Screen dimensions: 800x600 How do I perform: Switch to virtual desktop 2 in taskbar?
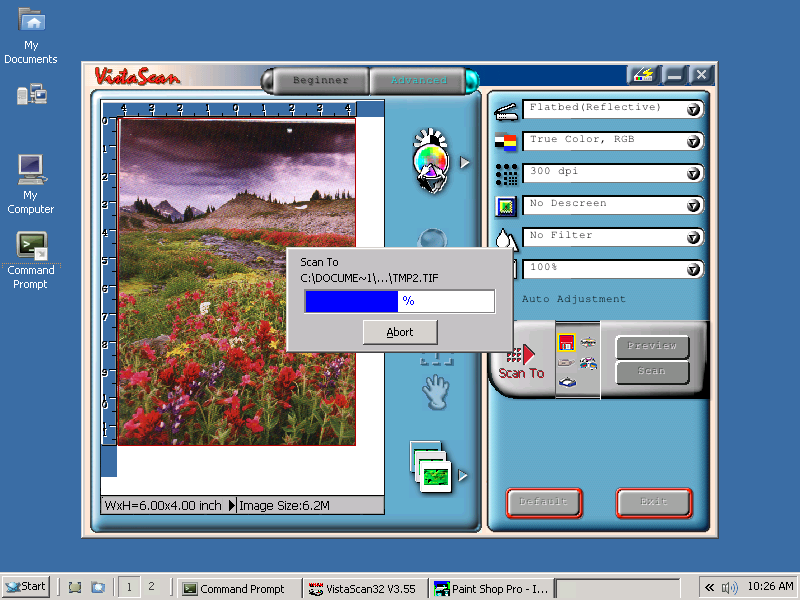[x=151, y=587]
